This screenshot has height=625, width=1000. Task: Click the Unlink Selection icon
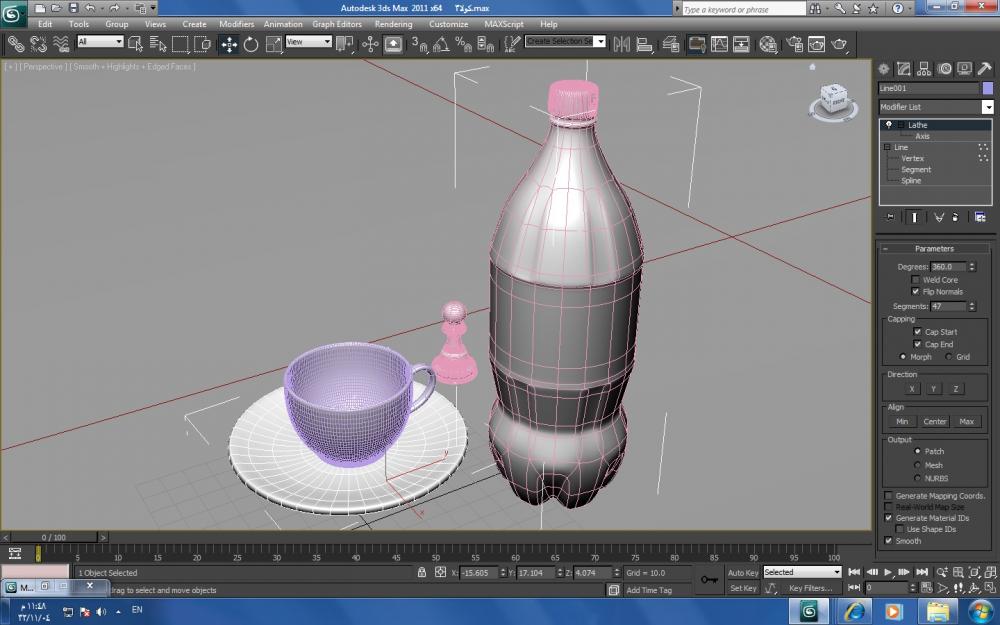pyautogui.click(x=38, y=43)
